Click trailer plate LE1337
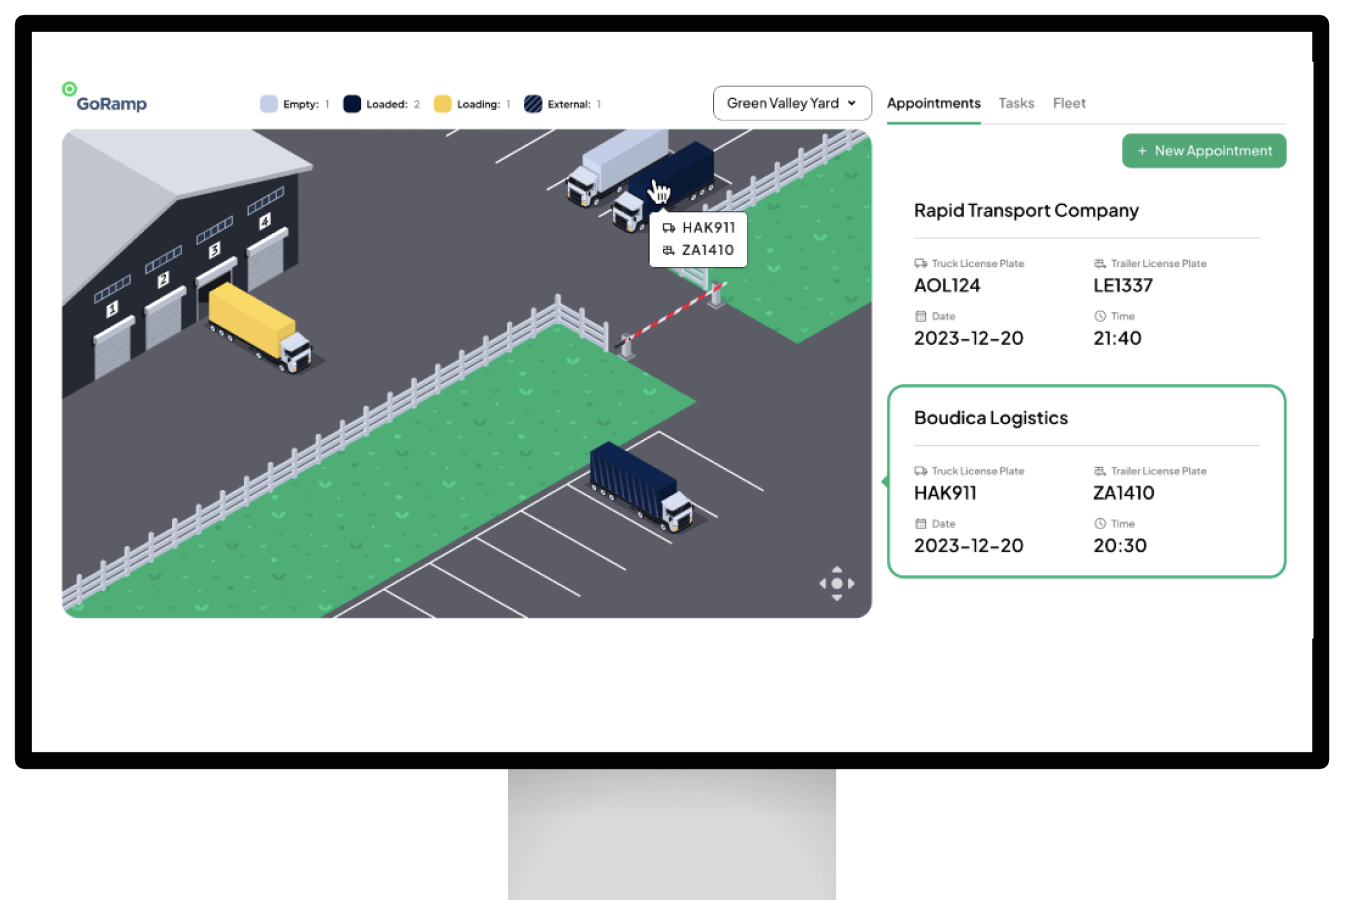1345x900 pixels. [x=1123, y=286]
